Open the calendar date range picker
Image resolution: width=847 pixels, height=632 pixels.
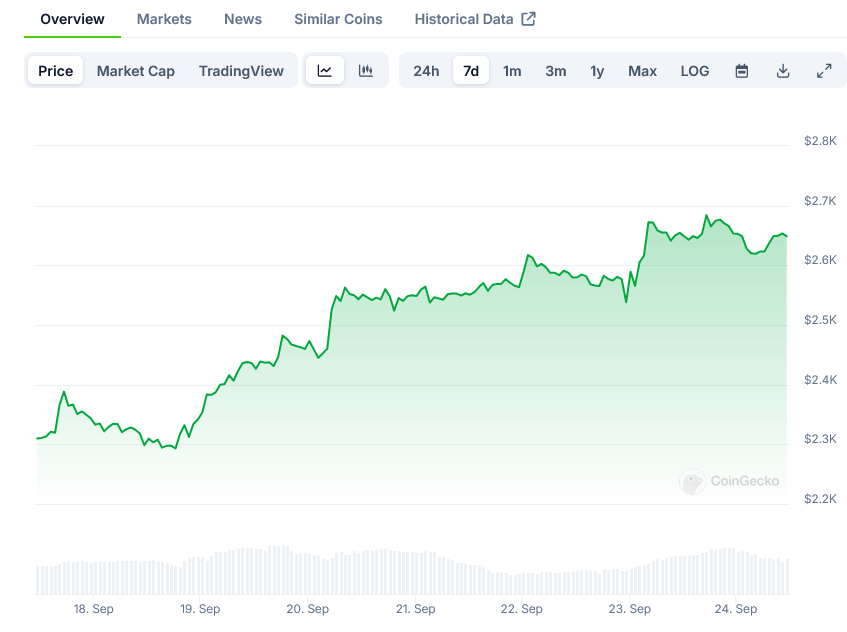point(741,71)
